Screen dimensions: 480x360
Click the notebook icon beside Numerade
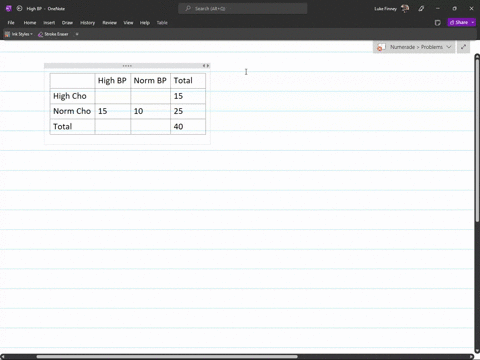[381, 47]
